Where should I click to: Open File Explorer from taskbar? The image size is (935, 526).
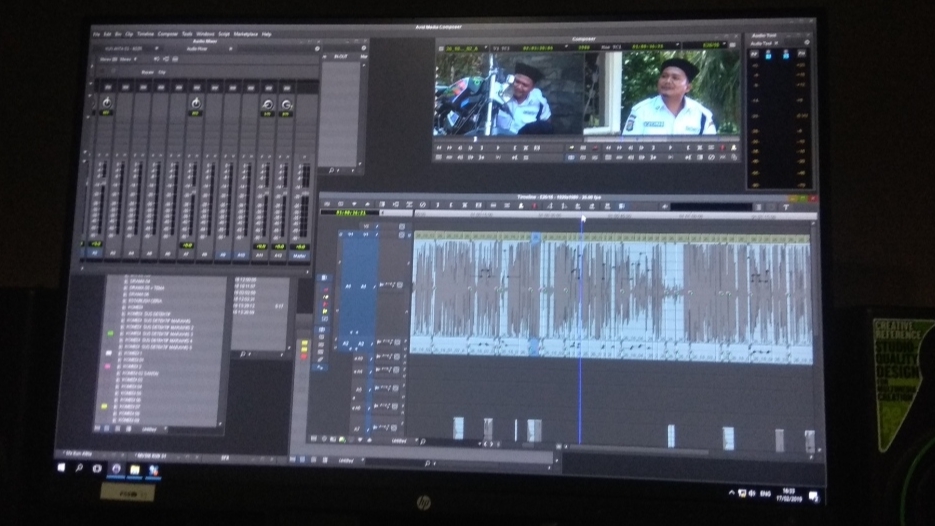click(x=135, y=470)
